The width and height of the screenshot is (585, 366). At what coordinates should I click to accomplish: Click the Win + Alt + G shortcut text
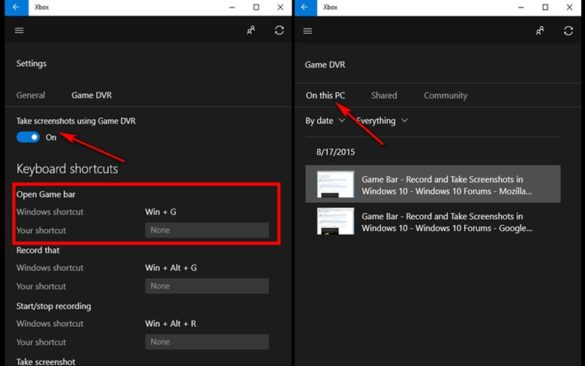click(171, 268)
